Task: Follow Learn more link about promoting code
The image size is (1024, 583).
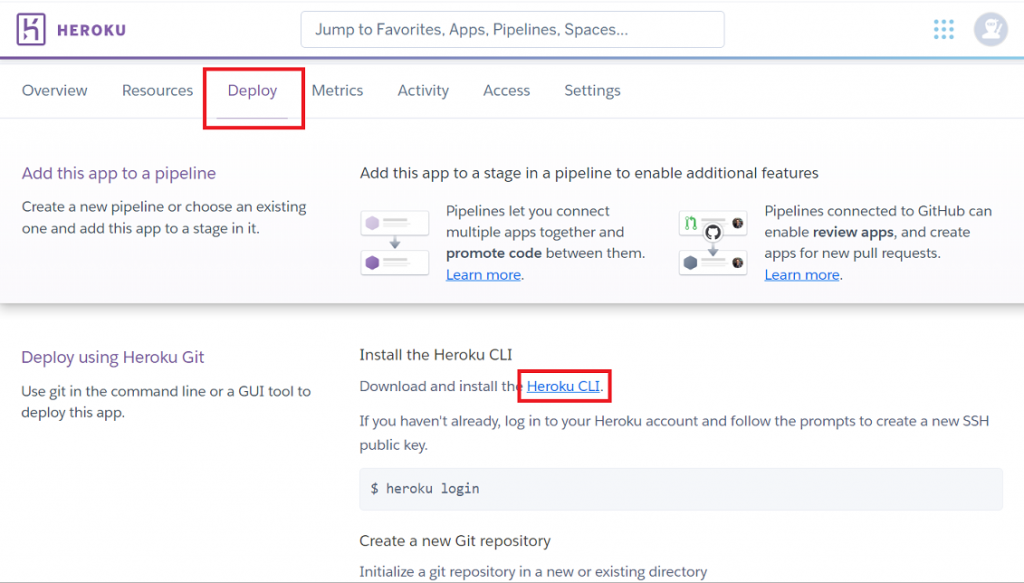Action: (483, 275)
